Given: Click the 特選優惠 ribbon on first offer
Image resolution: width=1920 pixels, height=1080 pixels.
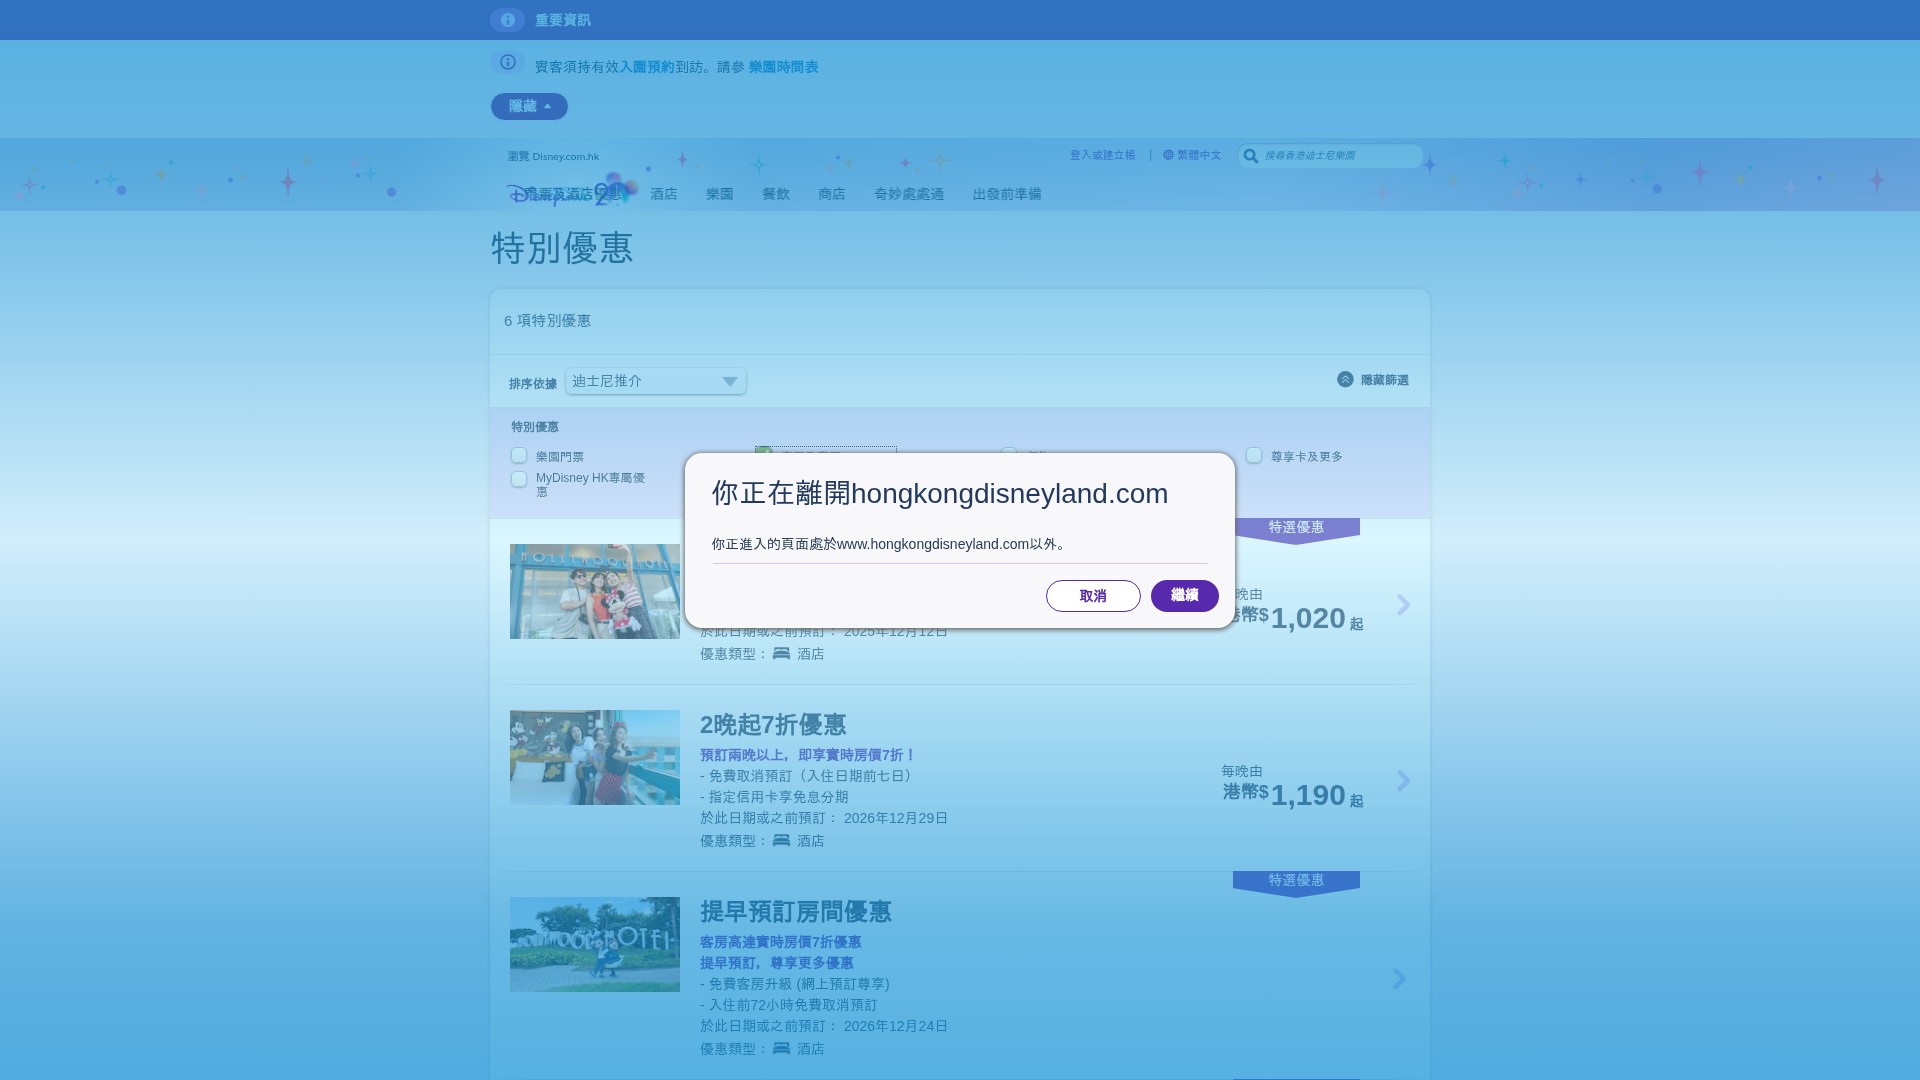Looking at the screenshot, I should click(x=1296, y=529).
